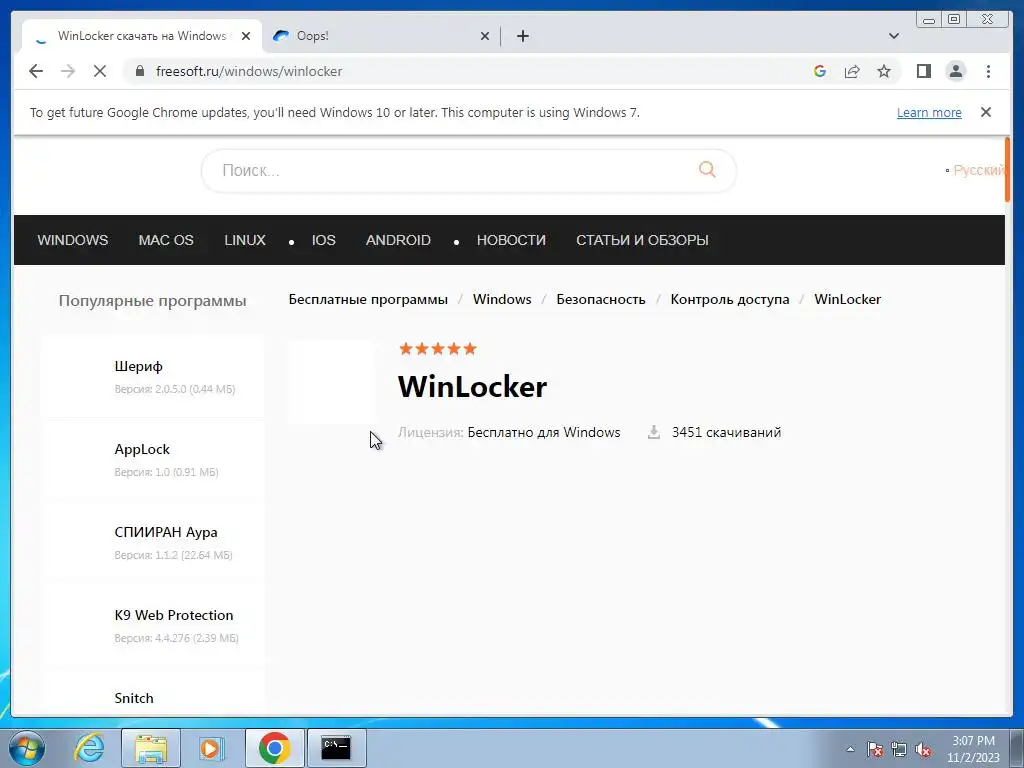Open Chrome three-dot menu

pos(988,71)
